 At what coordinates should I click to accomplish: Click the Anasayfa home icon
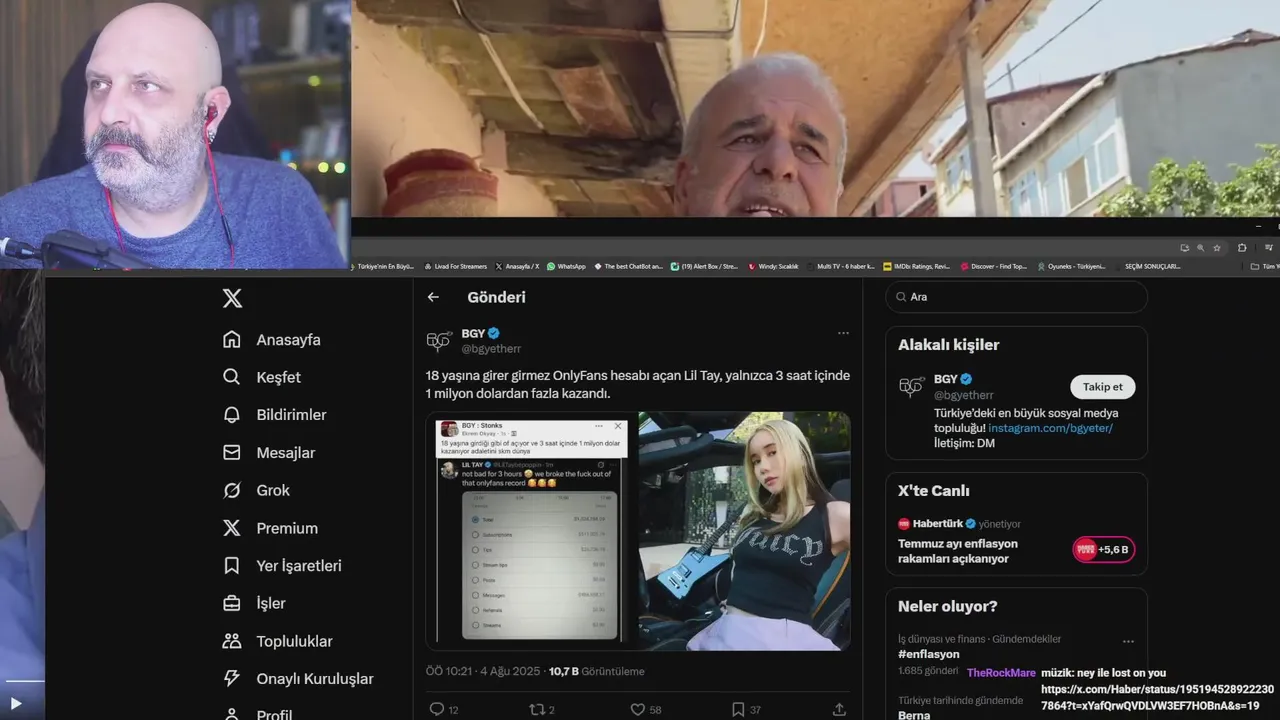click(x=232, y=340)
